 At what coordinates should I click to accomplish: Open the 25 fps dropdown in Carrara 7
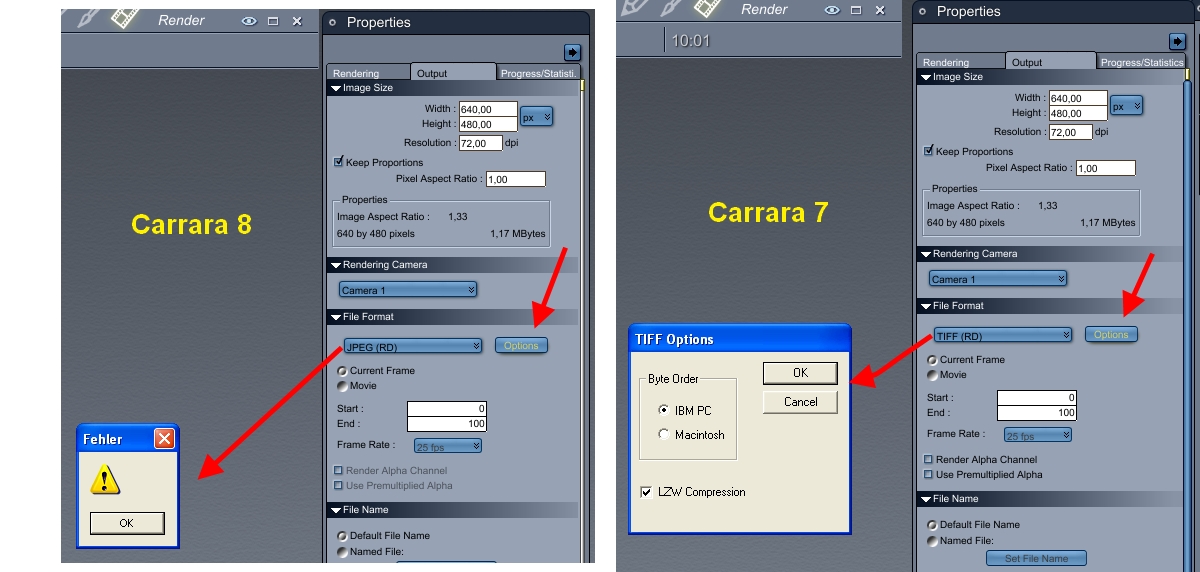tap(1039, 435)
